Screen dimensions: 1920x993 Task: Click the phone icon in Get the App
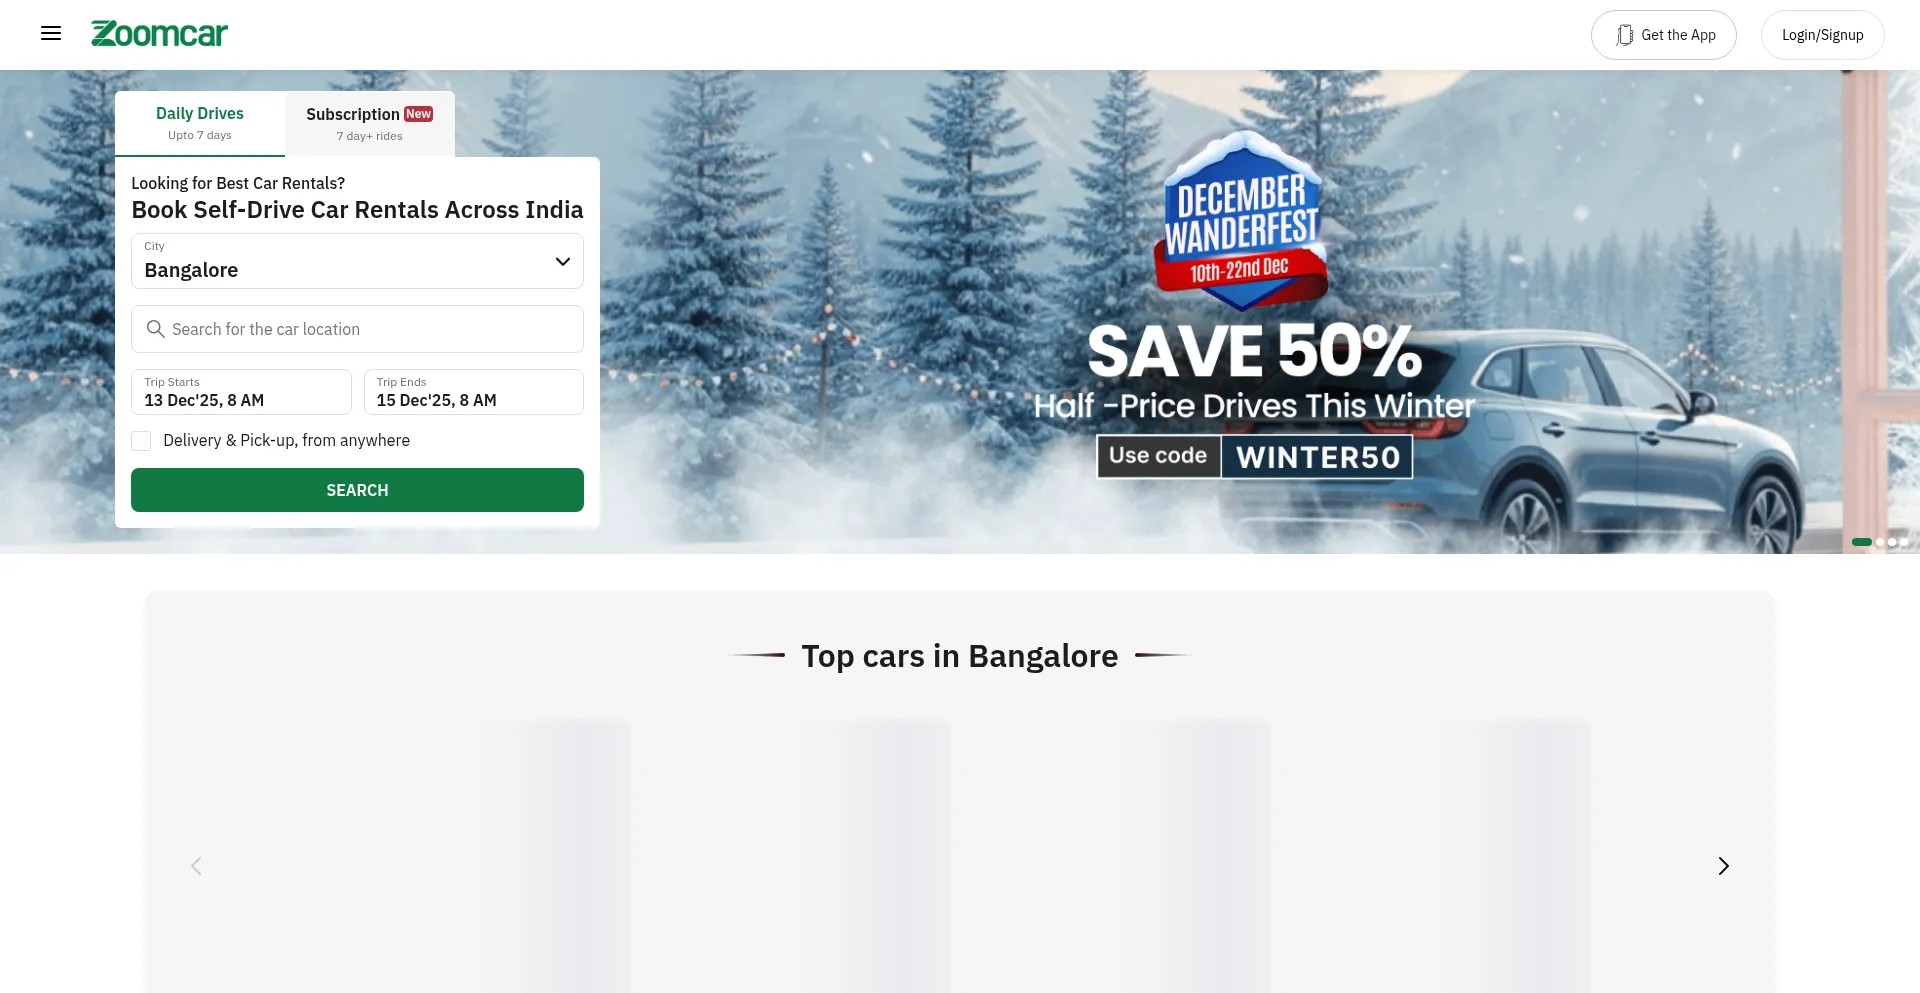(x=1625, y=35)
